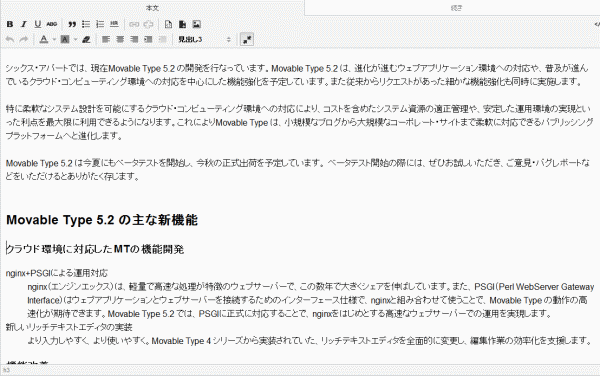Image resolution: width=600 pixels, height=376 pixels.
Task: Insert a horizontal rule (HR)
Action: 114,24
